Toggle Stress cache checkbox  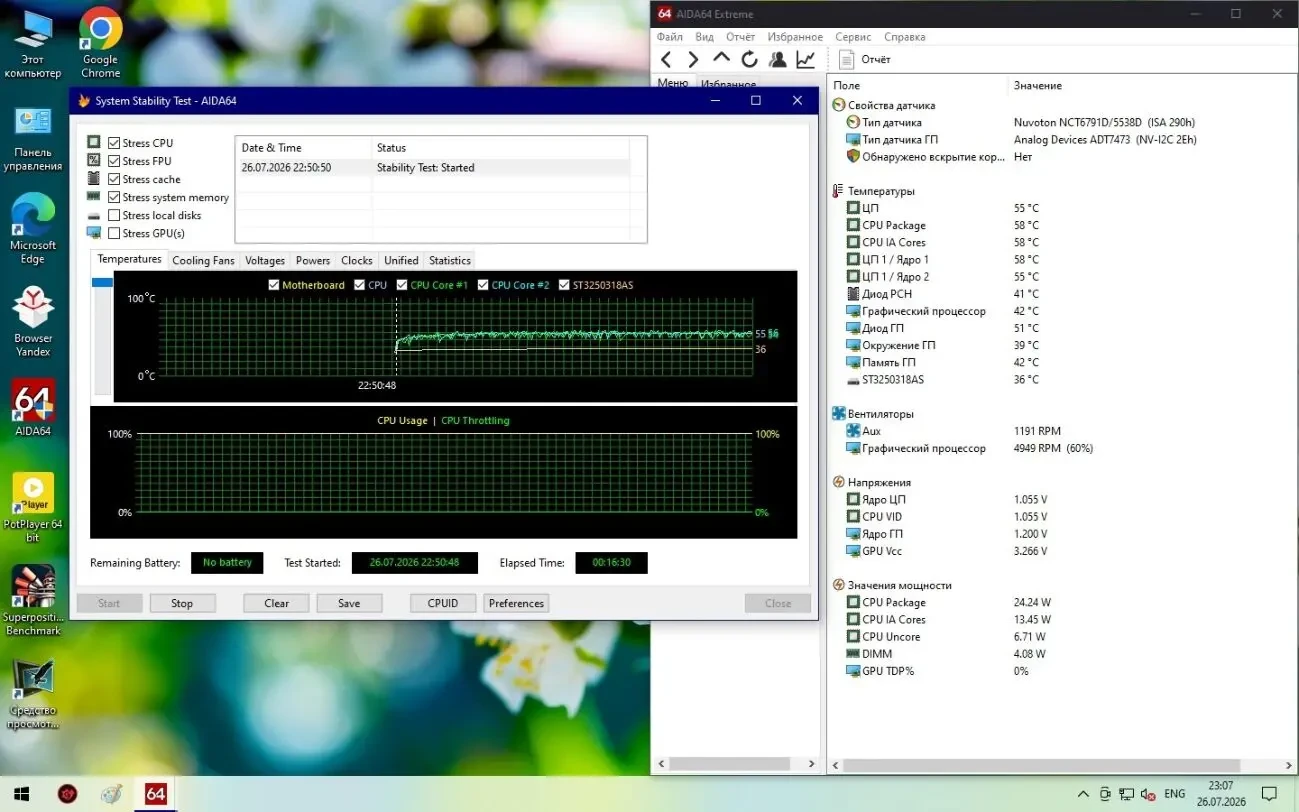[114, 179]
